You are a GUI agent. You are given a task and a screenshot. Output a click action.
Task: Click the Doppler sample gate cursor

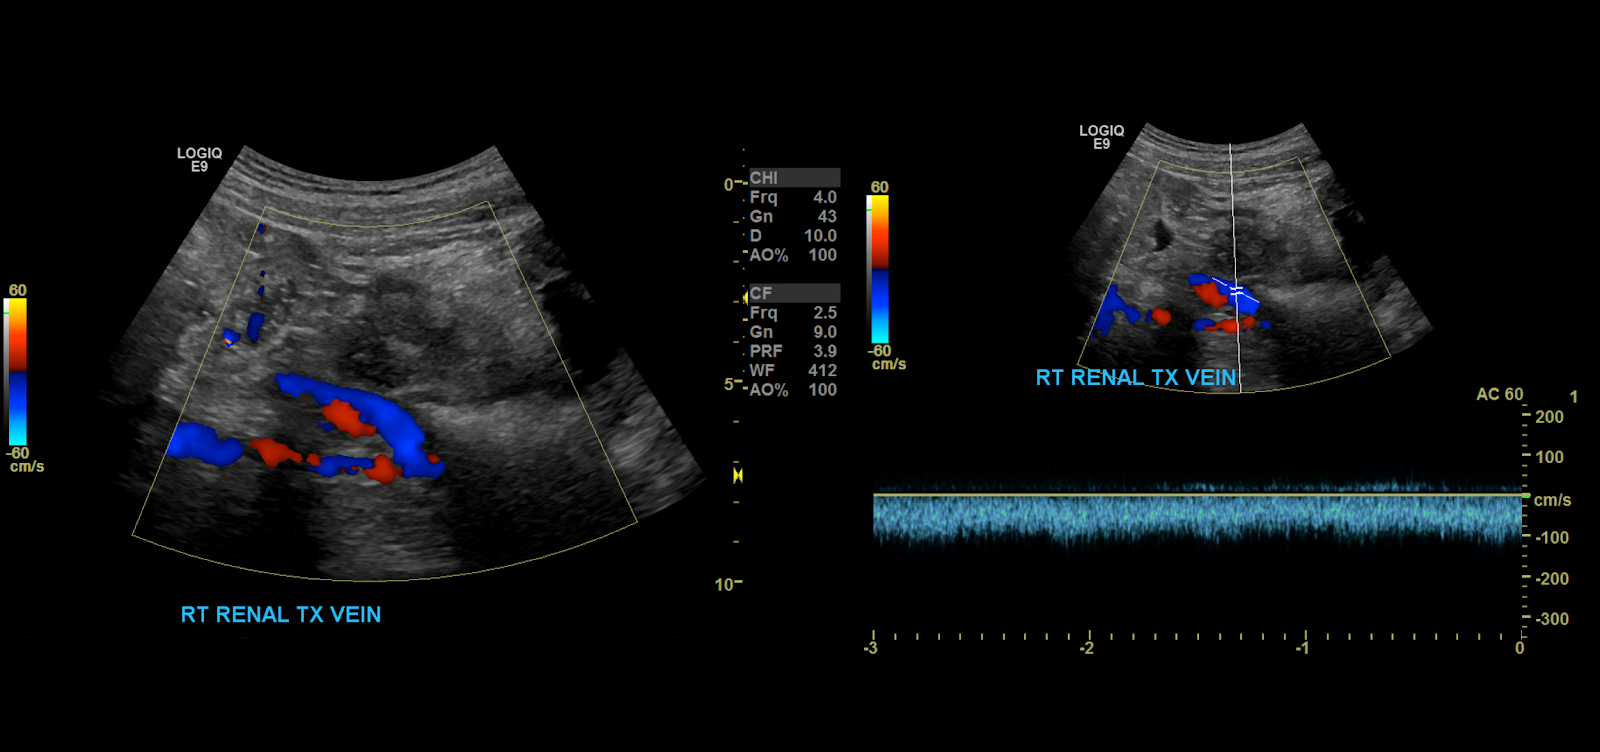coord(1237,290)
